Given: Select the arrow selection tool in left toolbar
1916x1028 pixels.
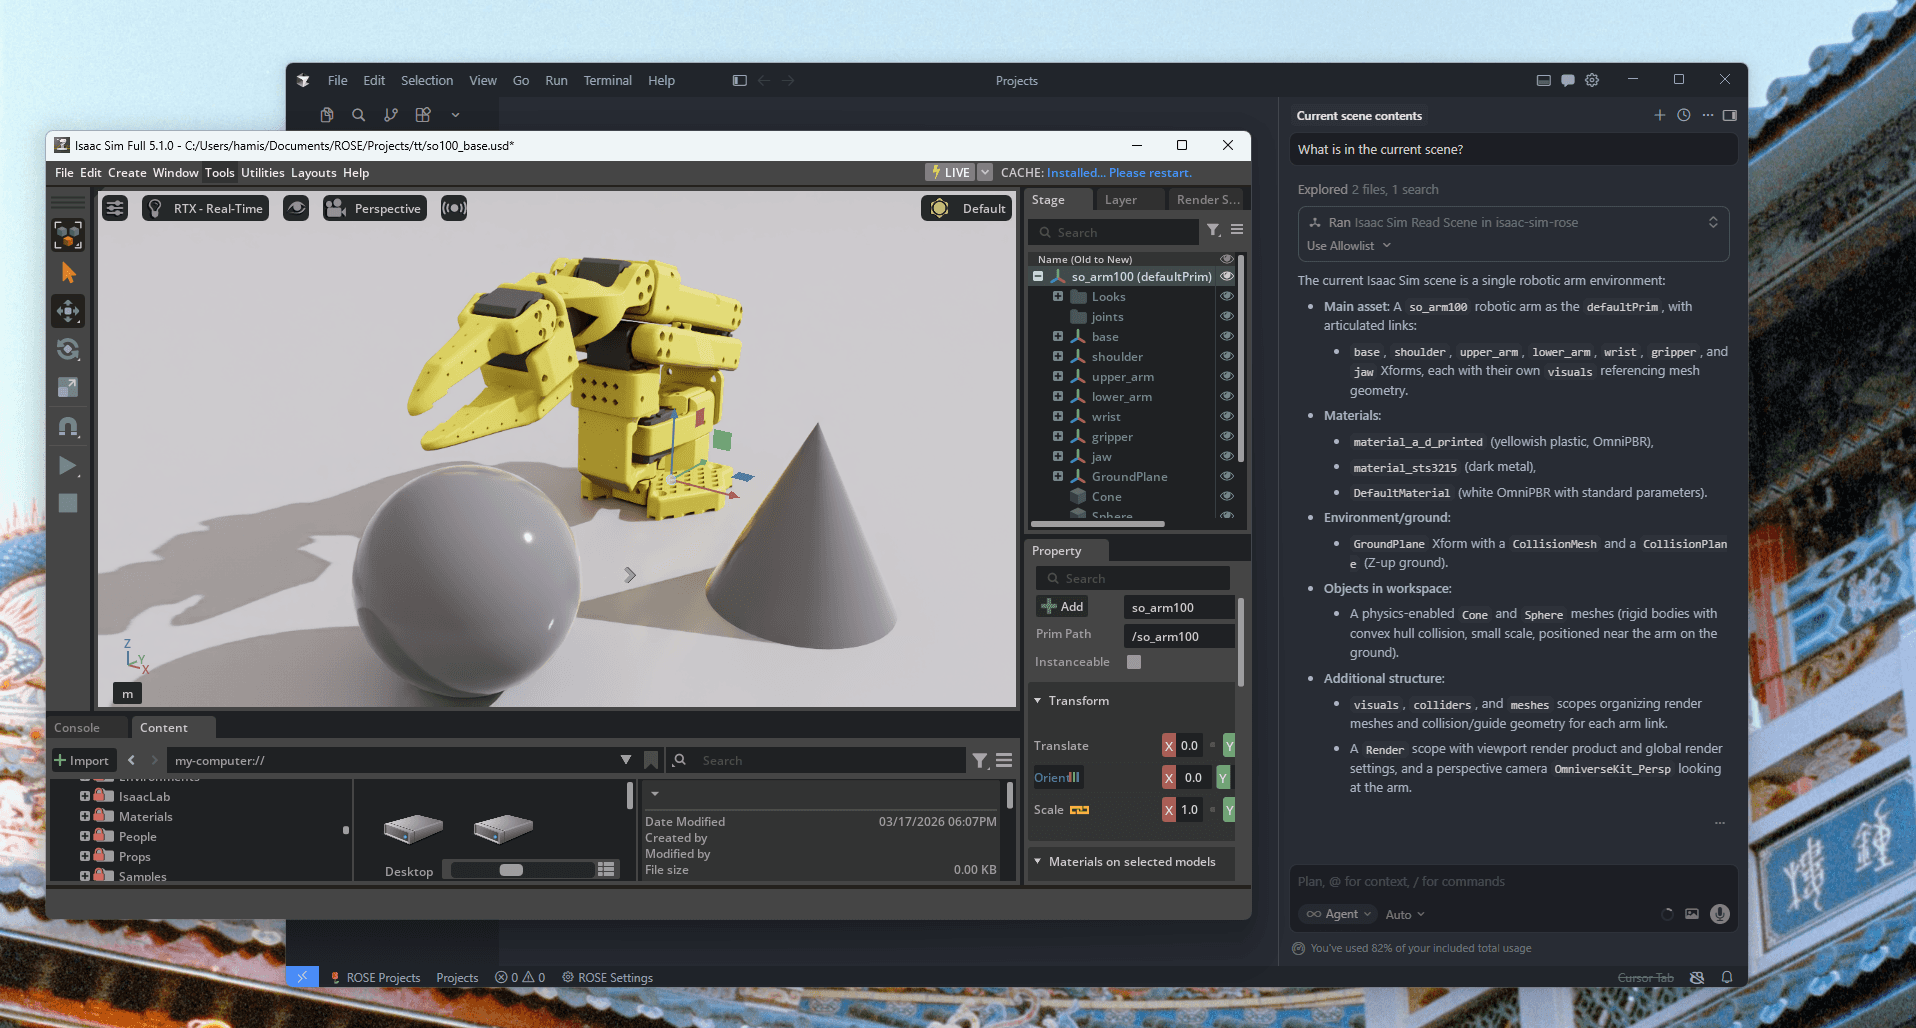Looking at the screenshot, I should (x=68, y=273).
